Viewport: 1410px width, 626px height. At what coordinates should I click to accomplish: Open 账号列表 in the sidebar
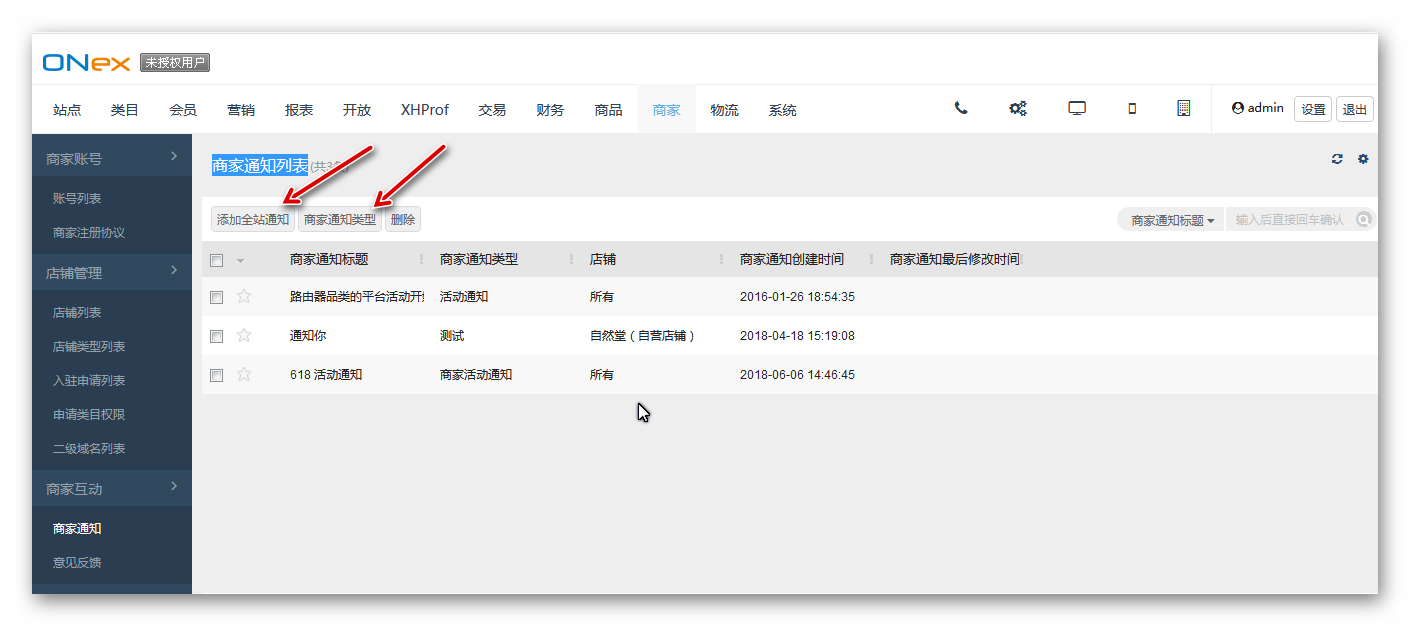point(77,199)
